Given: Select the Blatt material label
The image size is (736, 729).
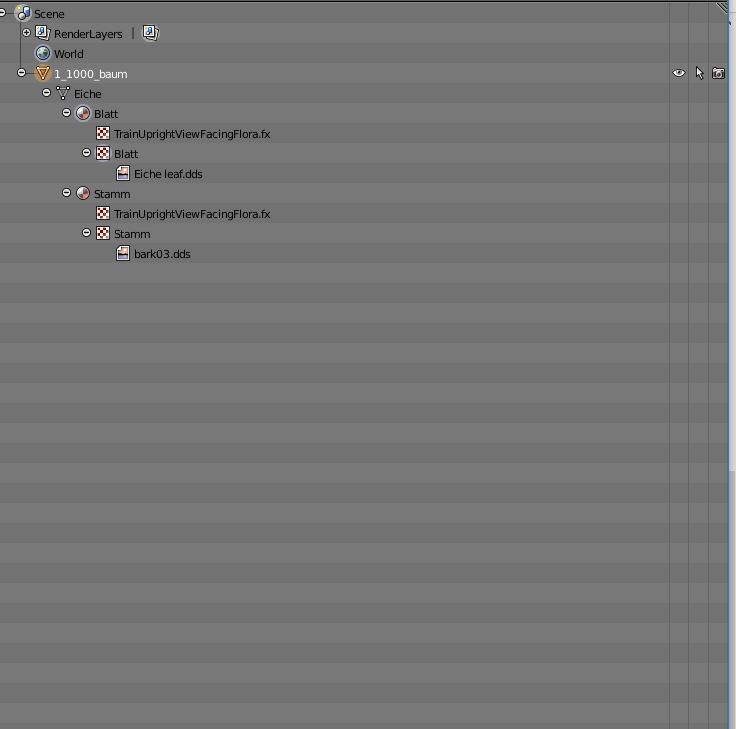Looking at the screenshot, I should point(106,114).
